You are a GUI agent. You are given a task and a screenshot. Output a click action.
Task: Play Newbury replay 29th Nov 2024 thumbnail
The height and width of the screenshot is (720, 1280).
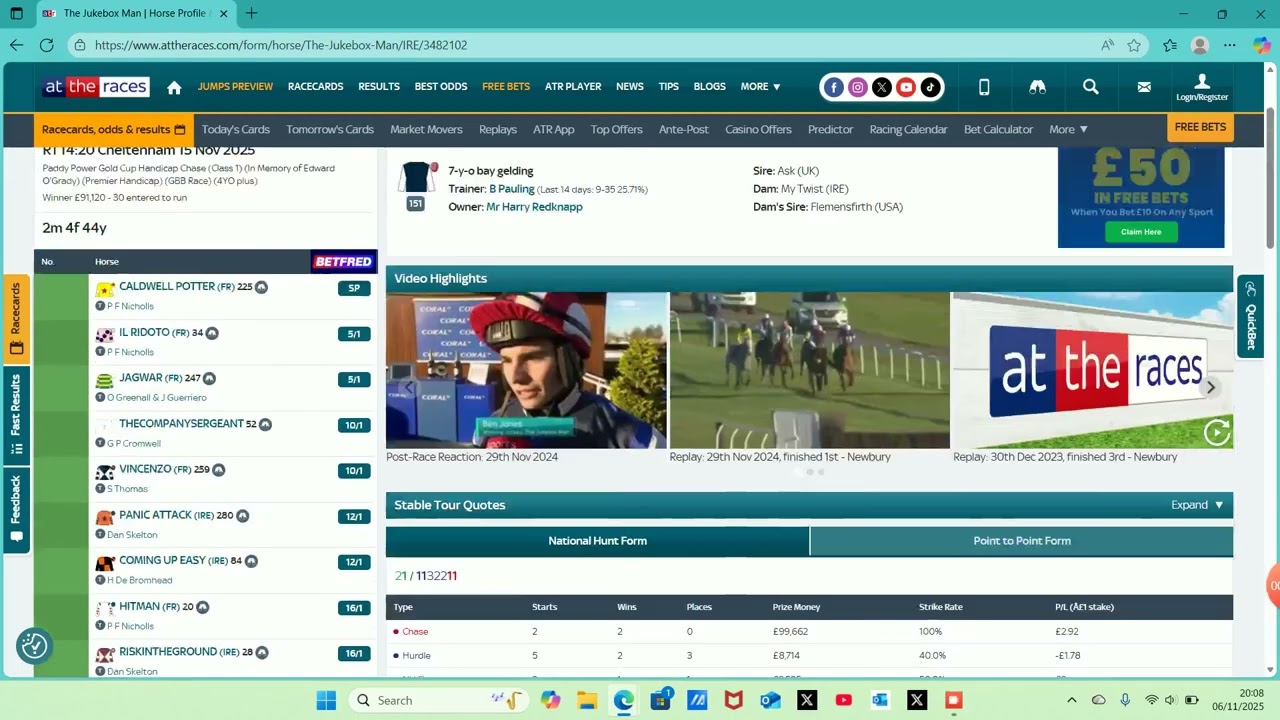pyautogui.click(x=810, y=370)
